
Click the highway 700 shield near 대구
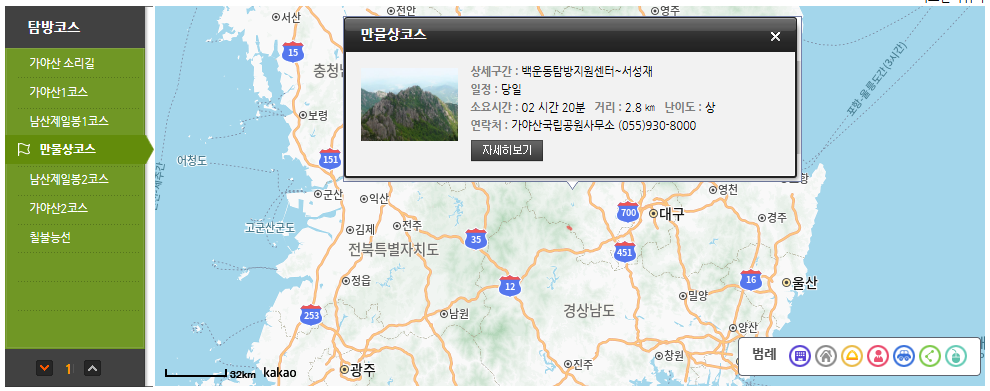pos(628,212)
